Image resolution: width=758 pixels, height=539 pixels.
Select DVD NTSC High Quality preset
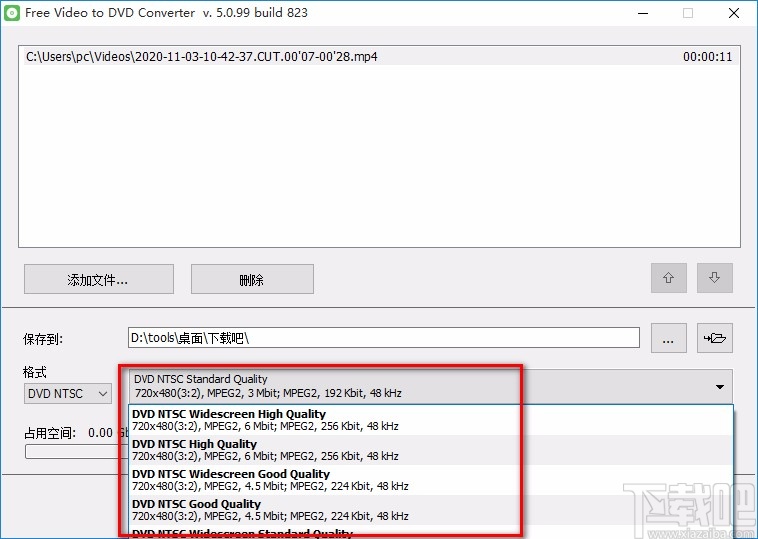pos(431,450)
